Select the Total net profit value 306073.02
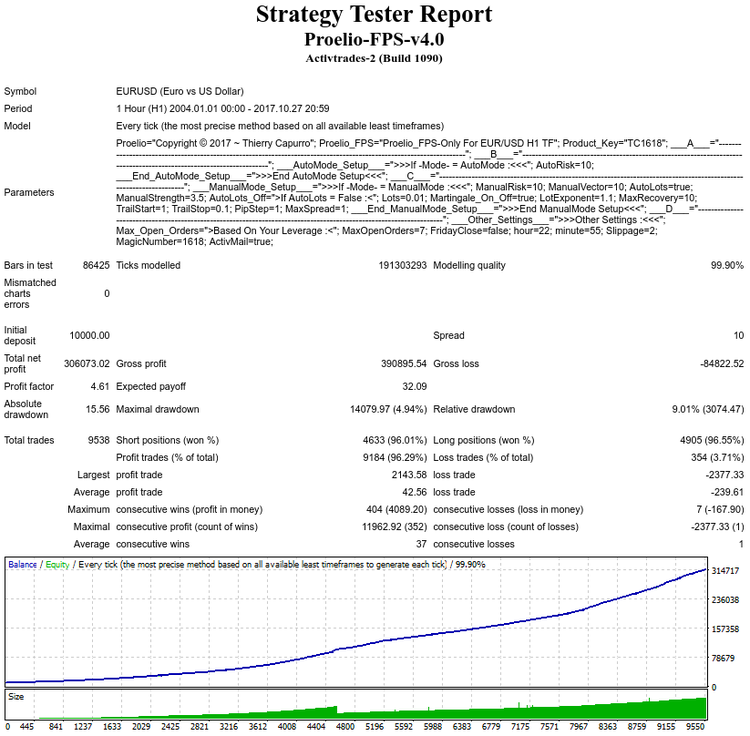Image resolution: width=750 pixels, height=736 pixels. (87, 363)
